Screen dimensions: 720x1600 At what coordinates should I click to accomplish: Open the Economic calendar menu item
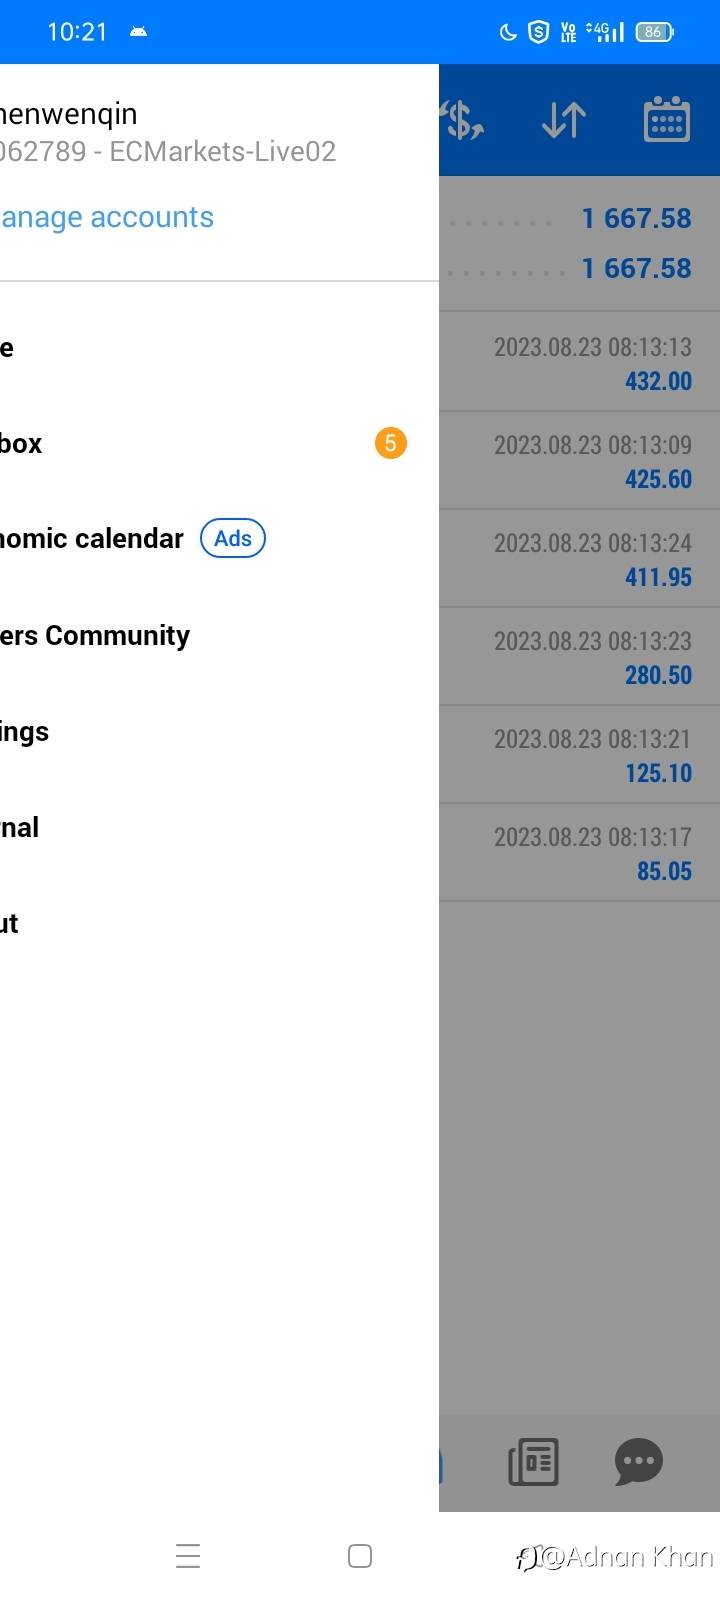point(92,539)
